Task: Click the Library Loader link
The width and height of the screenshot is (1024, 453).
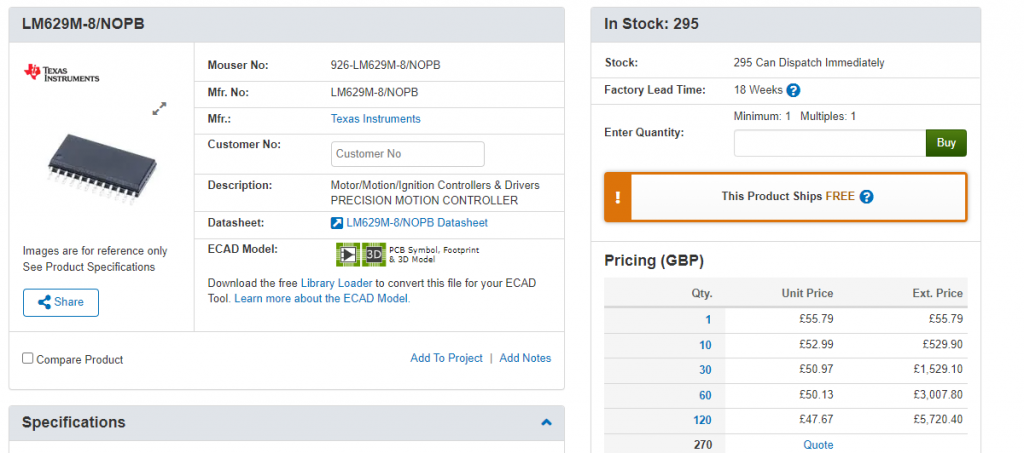Action: coord(336,283)
